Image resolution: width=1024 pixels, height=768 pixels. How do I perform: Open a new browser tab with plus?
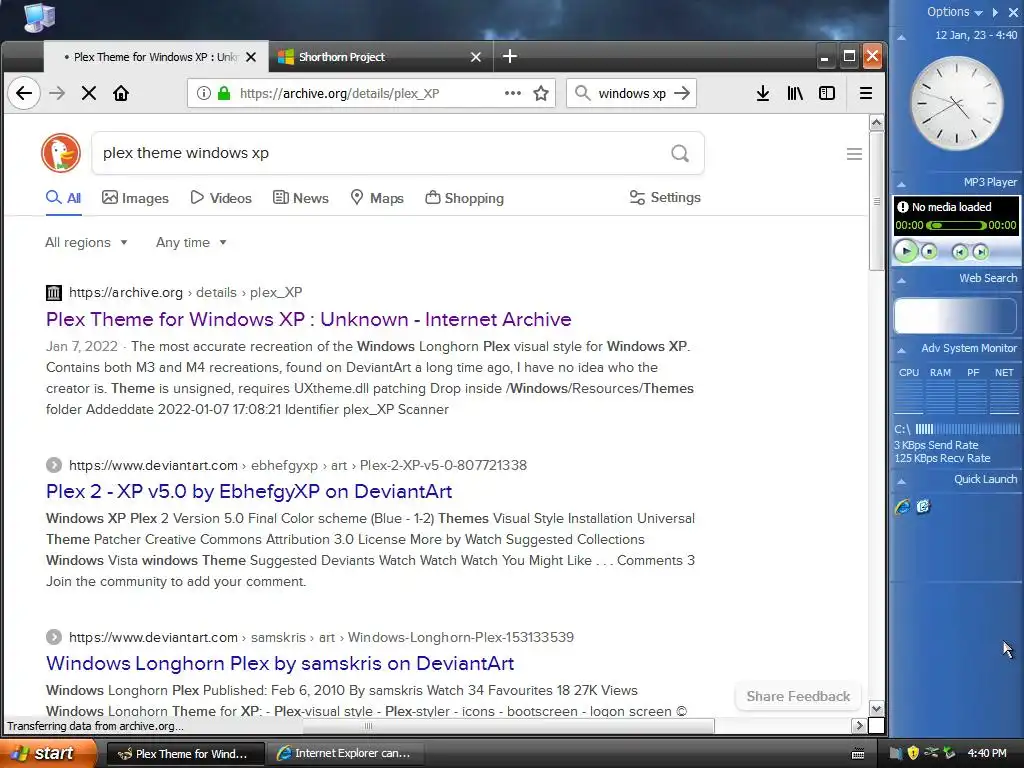coord(510,57)
